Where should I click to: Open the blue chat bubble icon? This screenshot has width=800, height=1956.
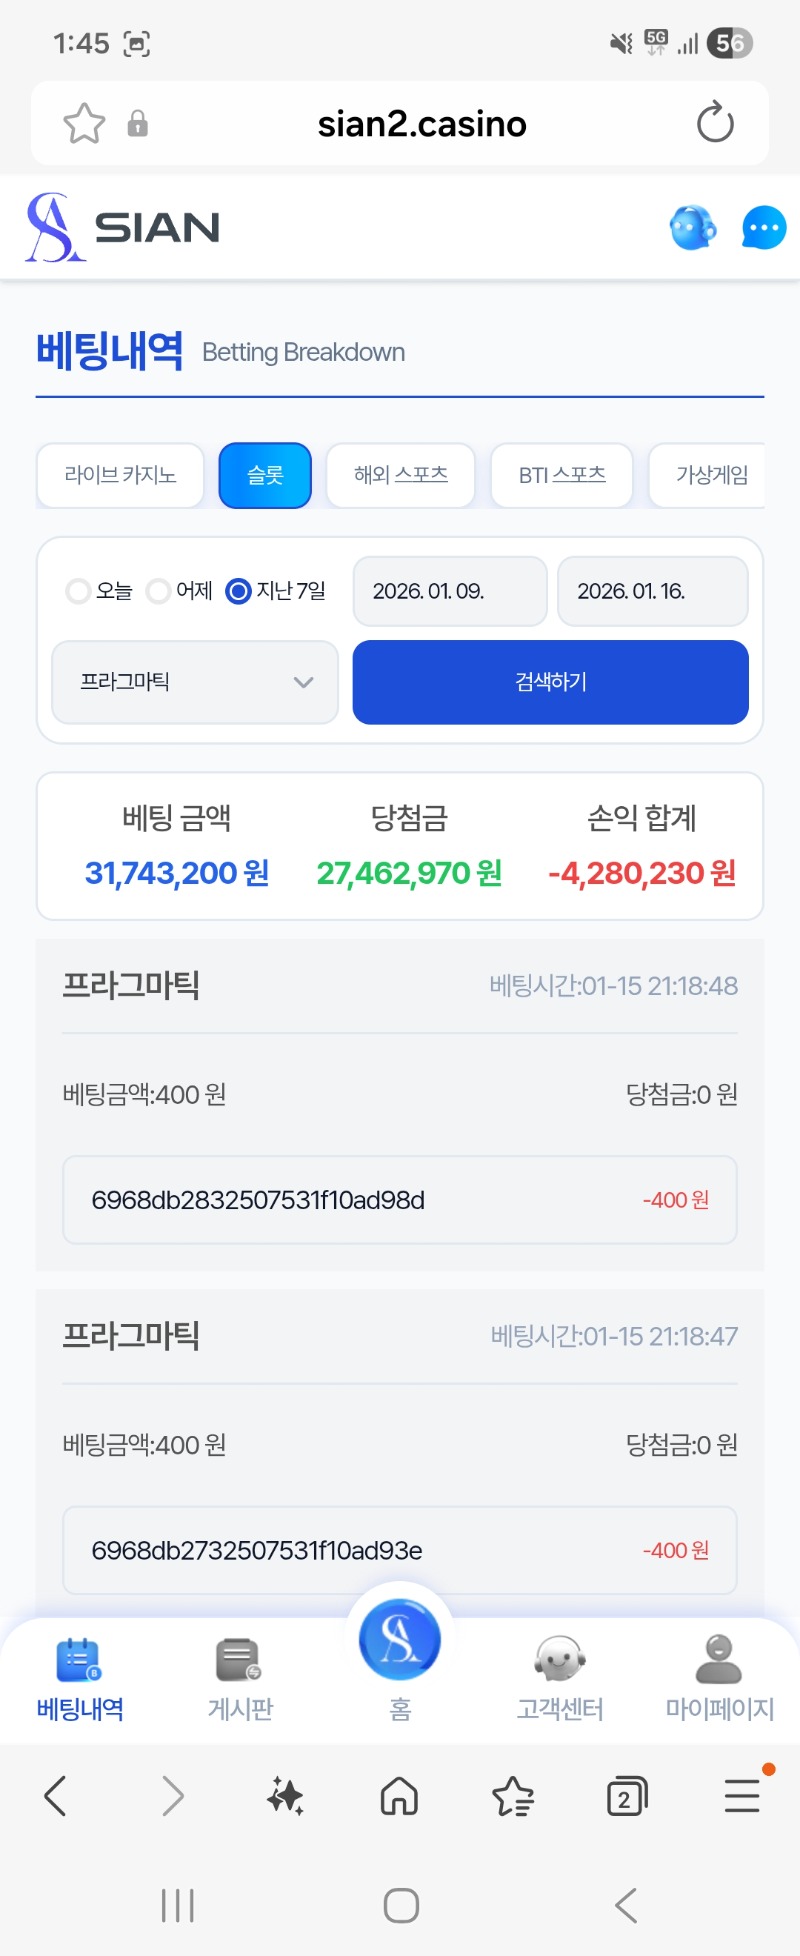(x=764, y=228)
